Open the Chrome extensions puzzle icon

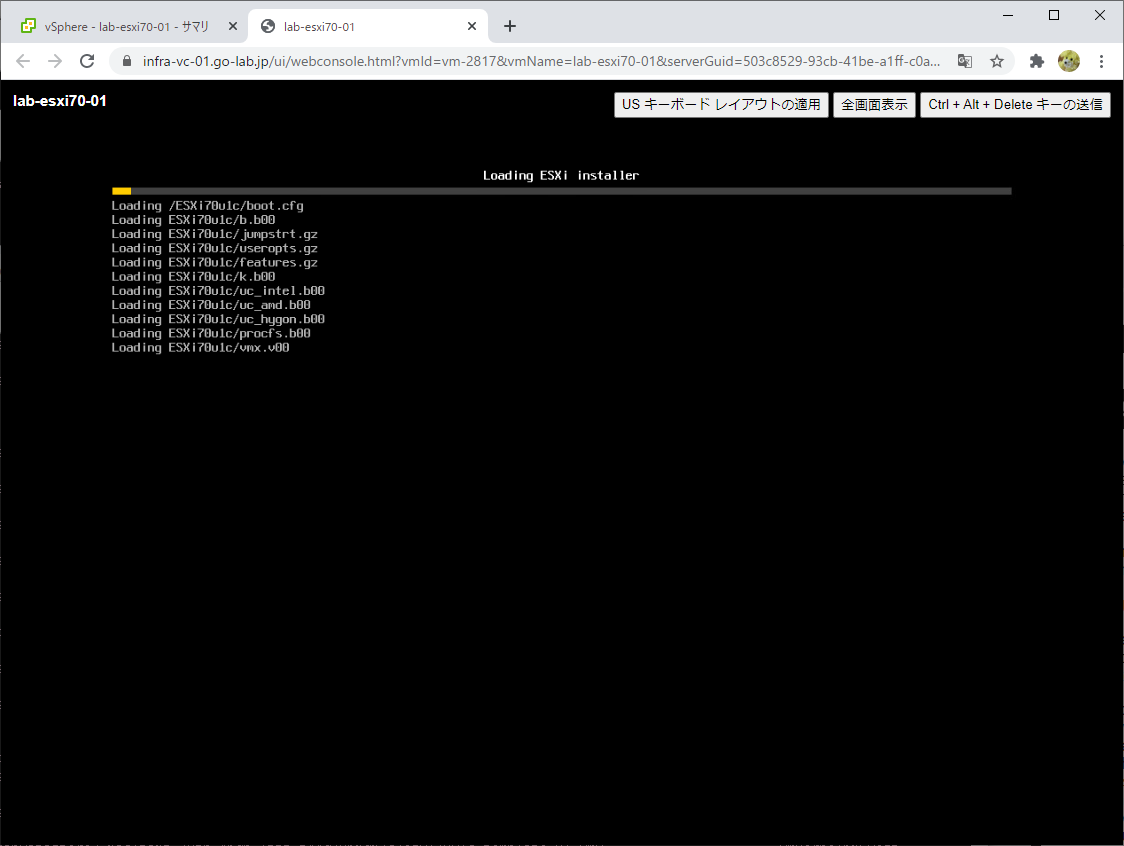[x=1037, y=62]
